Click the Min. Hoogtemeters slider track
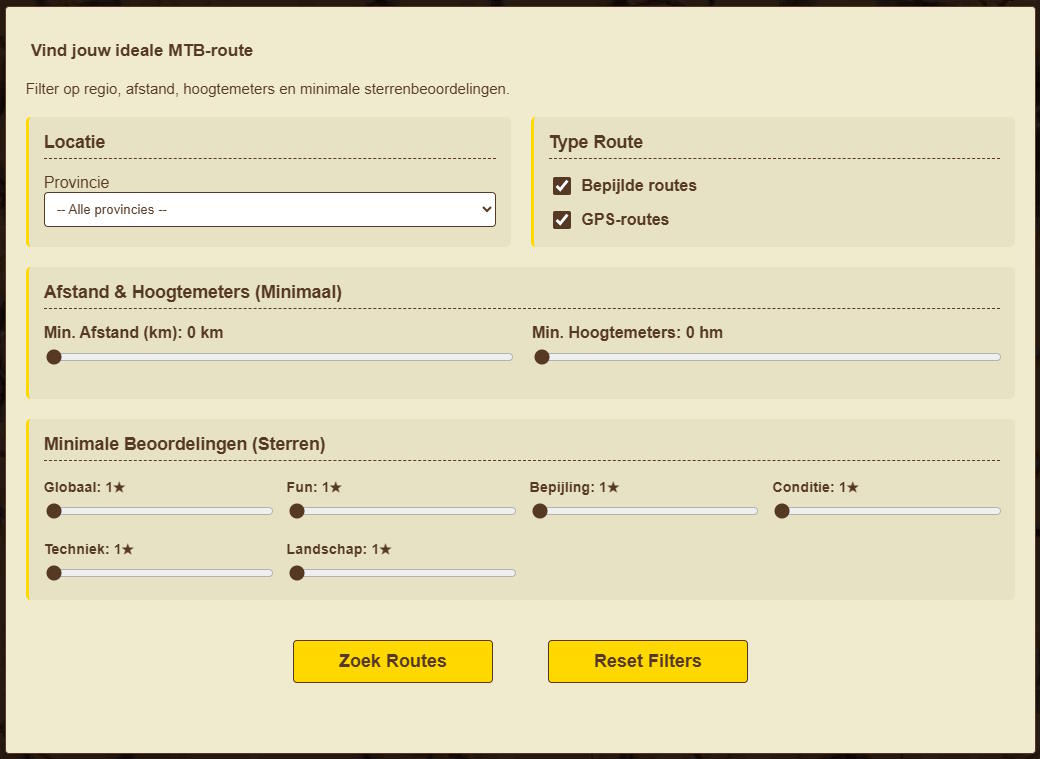The height and width of the screenshot is (759, 1040). [x=767, y=357]
